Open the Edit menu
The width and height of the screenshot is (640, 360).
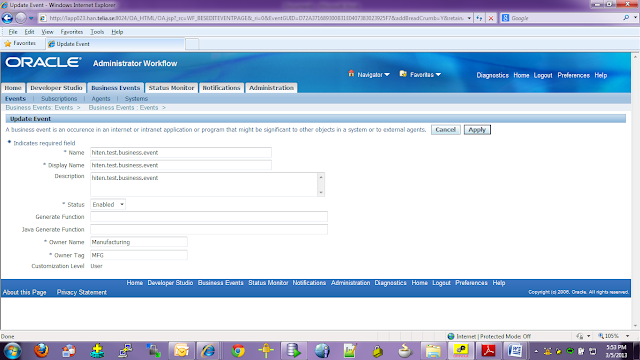(x=29, y=31)
